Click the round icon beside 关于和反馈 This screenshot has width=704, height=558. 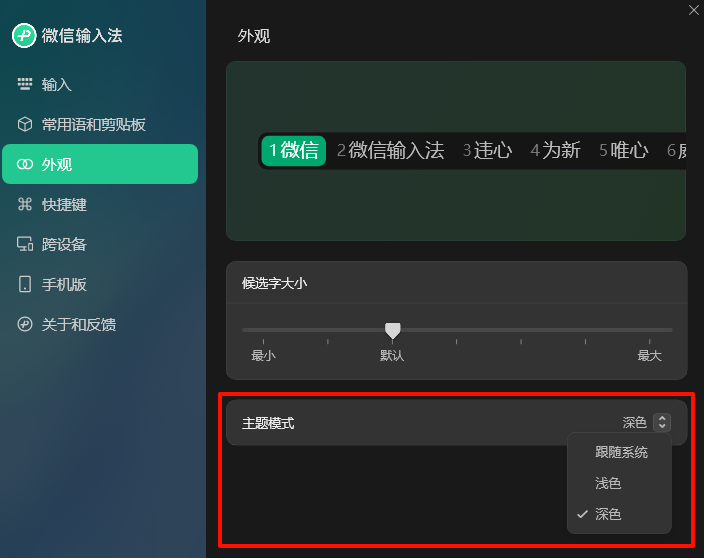click(x=25, y=324)
